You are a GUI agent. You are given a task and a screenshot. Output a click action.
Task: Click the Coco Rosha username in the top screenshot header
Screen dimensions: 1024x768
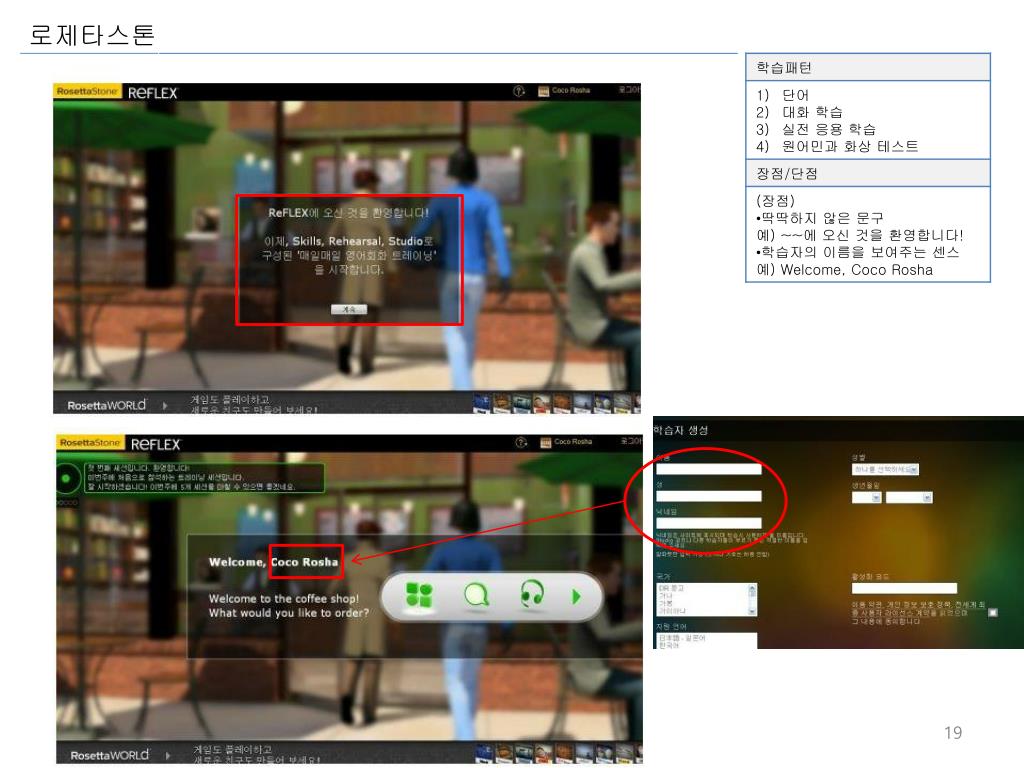pyautogui.click(x=571, y=90)
